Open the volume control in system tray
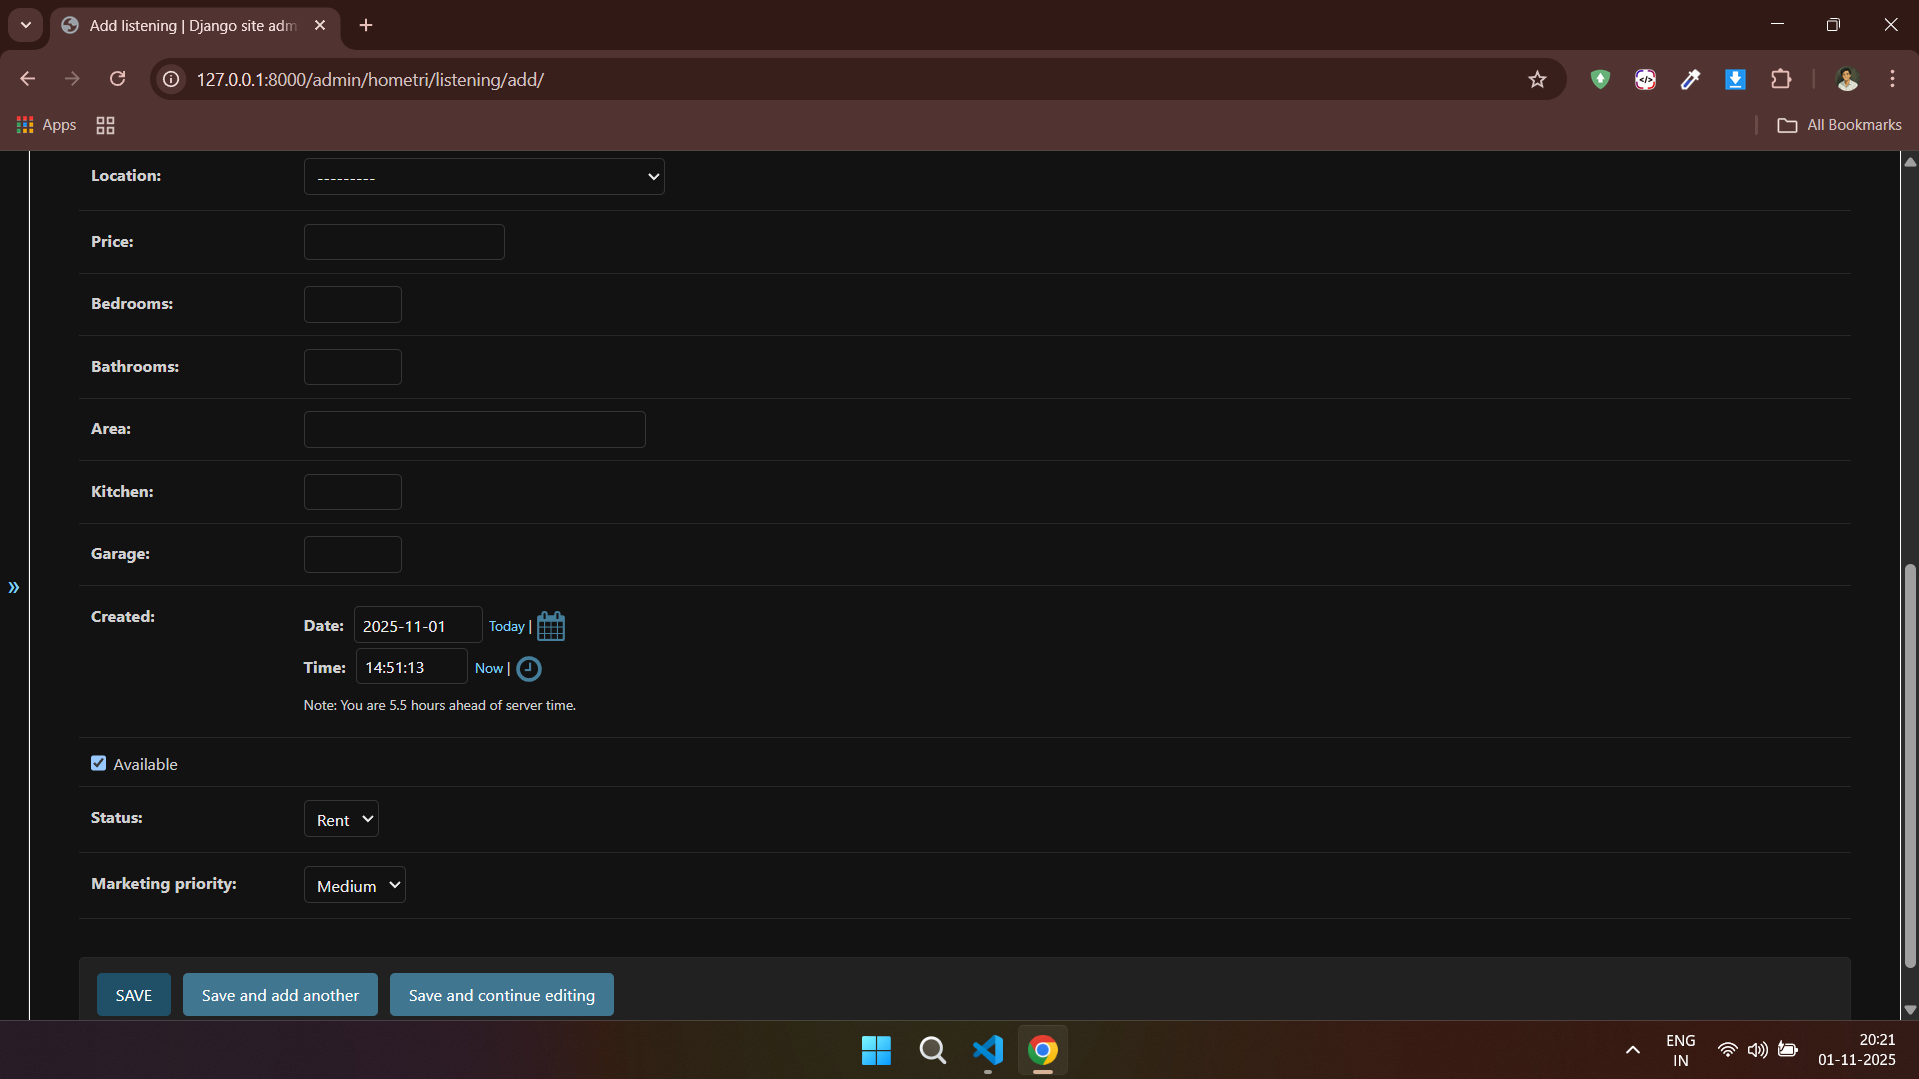The width and height of the screenshot is (1919, 1079). [1757, 1050]
